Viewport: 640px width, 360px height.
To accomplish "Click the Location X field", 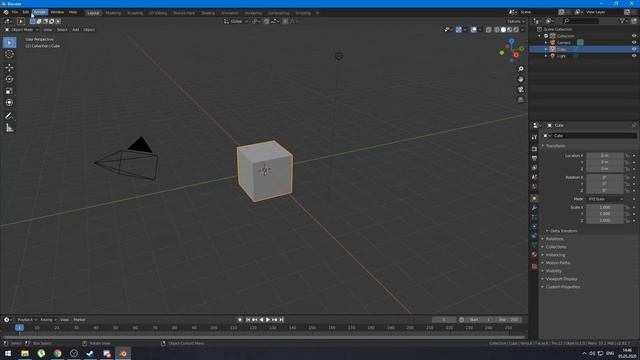I will coord(605,156).
